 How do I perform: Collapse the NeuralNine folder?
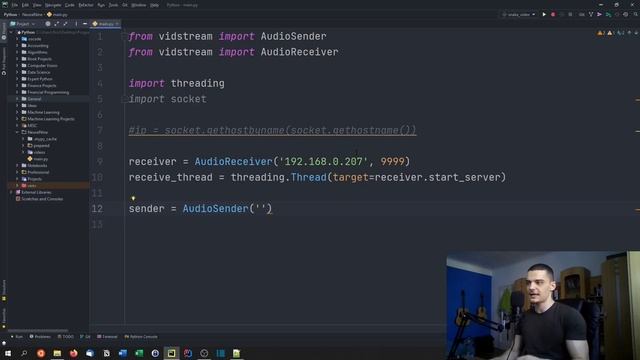(17, 132)
